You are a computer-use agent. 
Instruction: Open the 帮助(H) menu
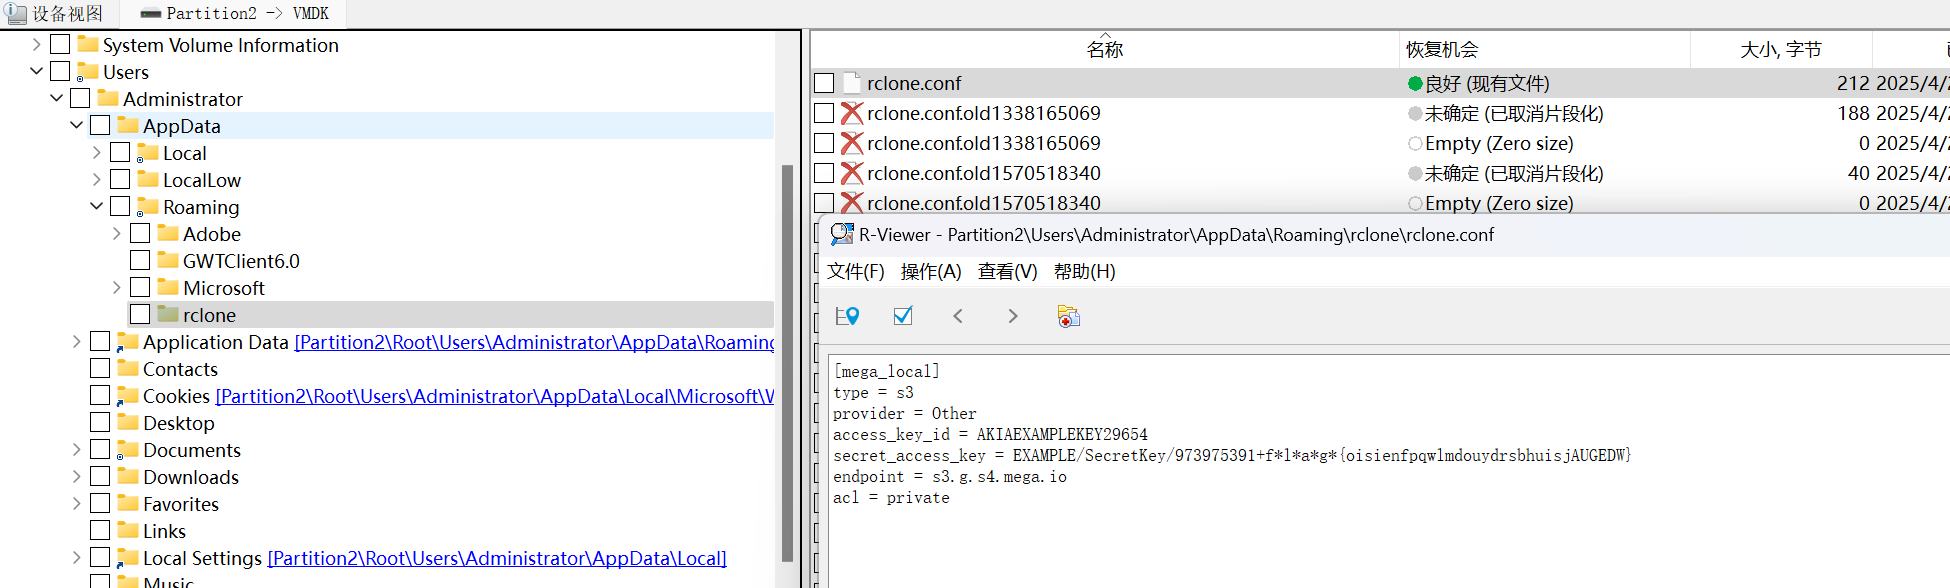[1085, 271]
